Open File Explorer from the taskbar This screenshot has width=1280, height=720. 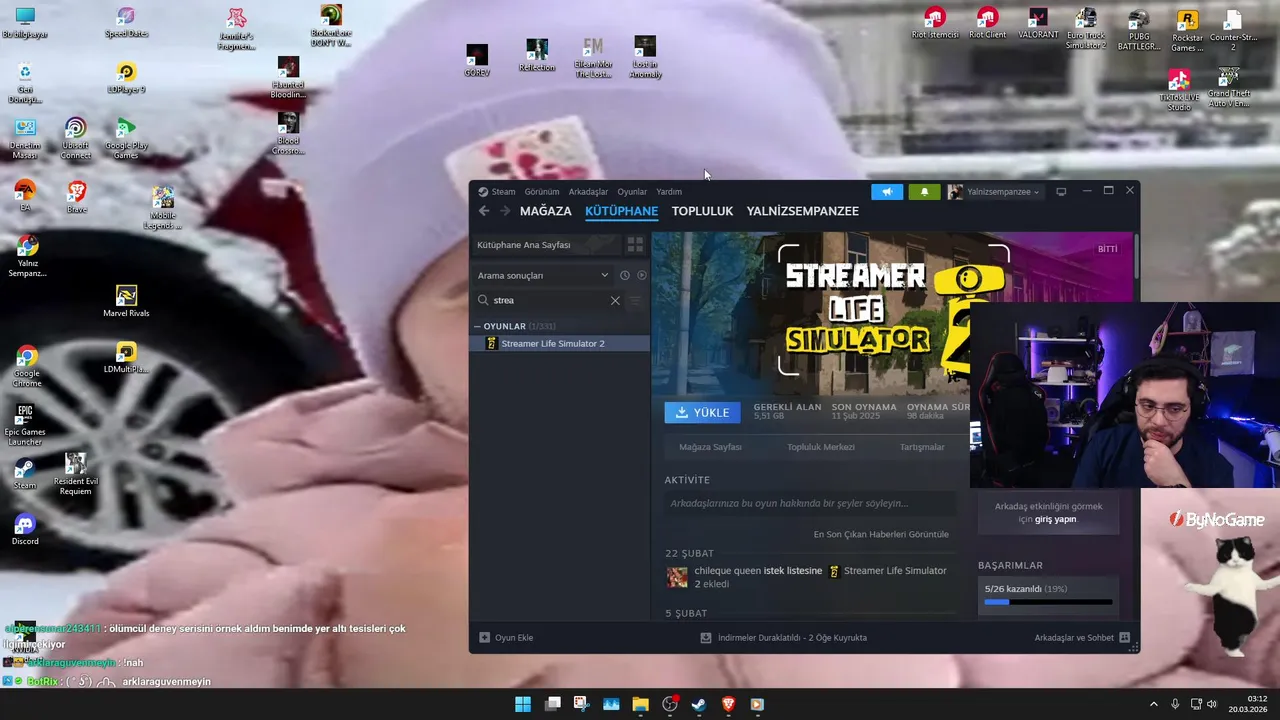pos(640,704)
